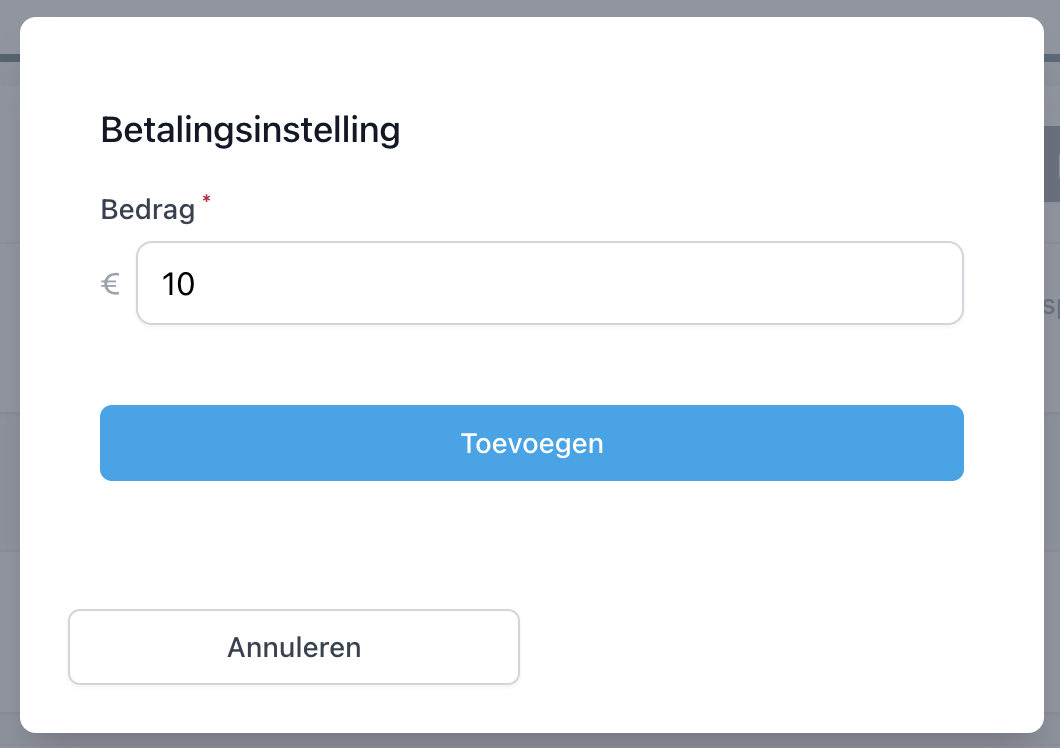Place cursor at right end of Bedrag input

point(940,283)
